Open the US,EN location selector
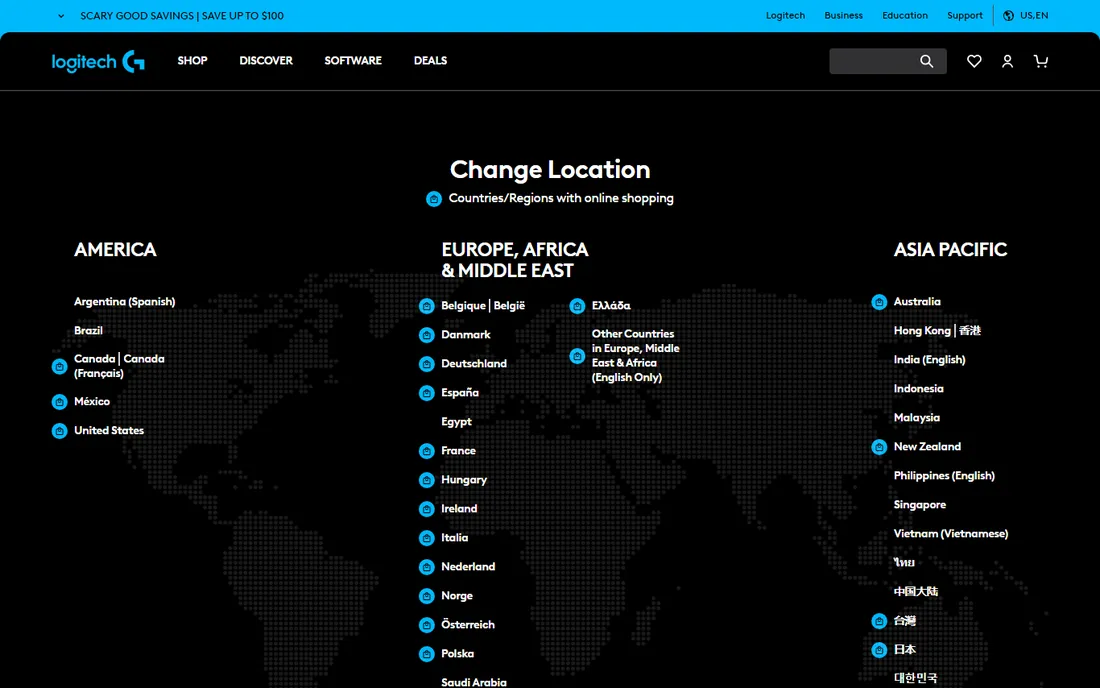1100x688 pixels. pyautogui.click(x=1026, y=15)
